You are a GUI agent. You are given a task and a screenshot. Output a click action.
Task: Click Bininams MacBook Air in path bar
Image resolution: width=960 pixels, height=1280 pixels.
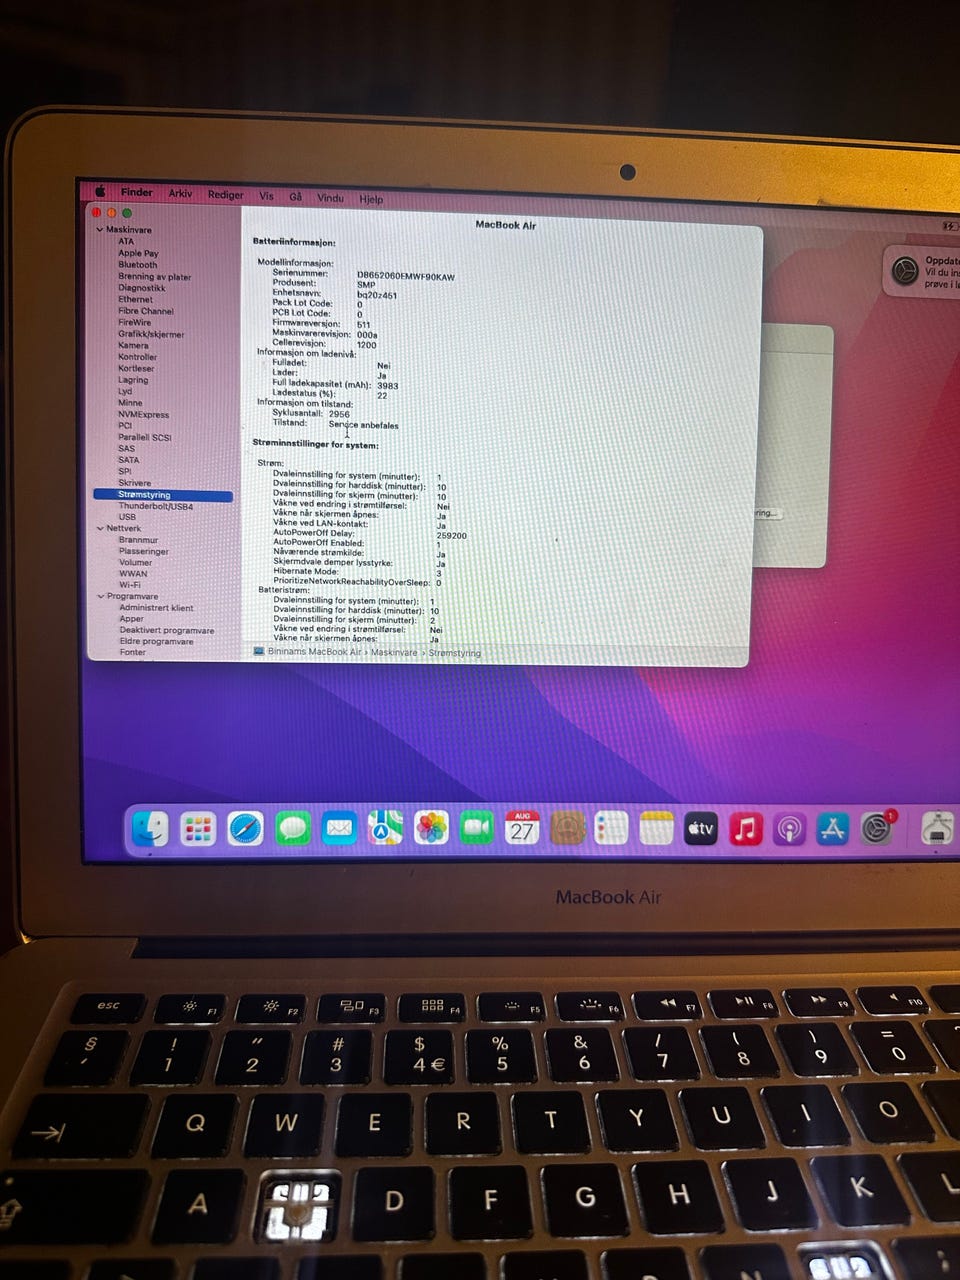click(315, 652)
